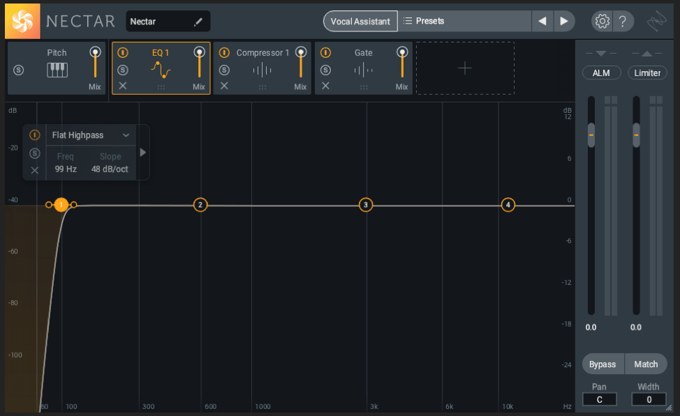Toggle Compressor 1 power button
This screenshot has height=416, width=680.
224,52
